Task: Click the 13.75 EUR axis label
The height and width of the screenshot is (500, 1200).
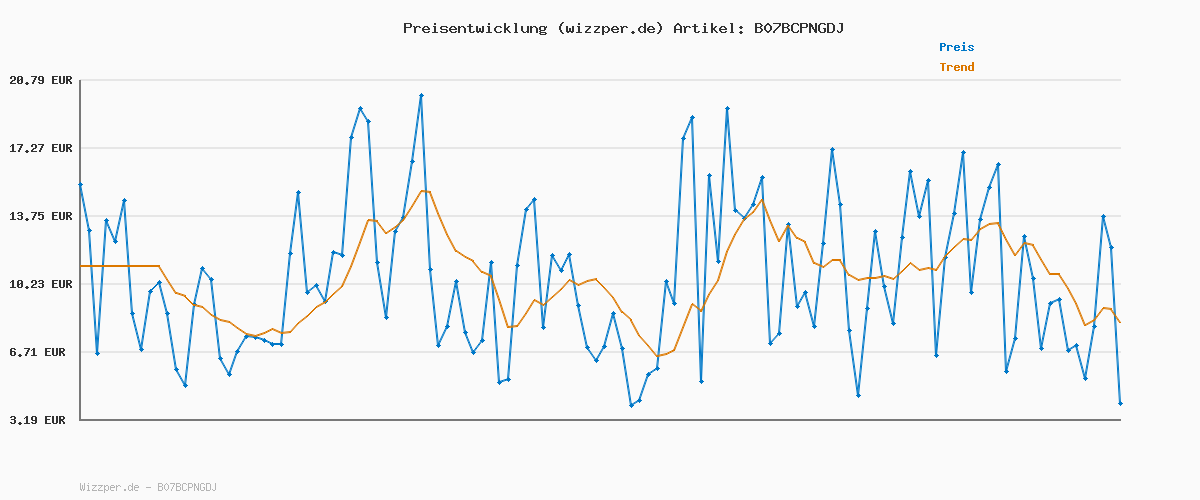Action: tap(41, 216)
